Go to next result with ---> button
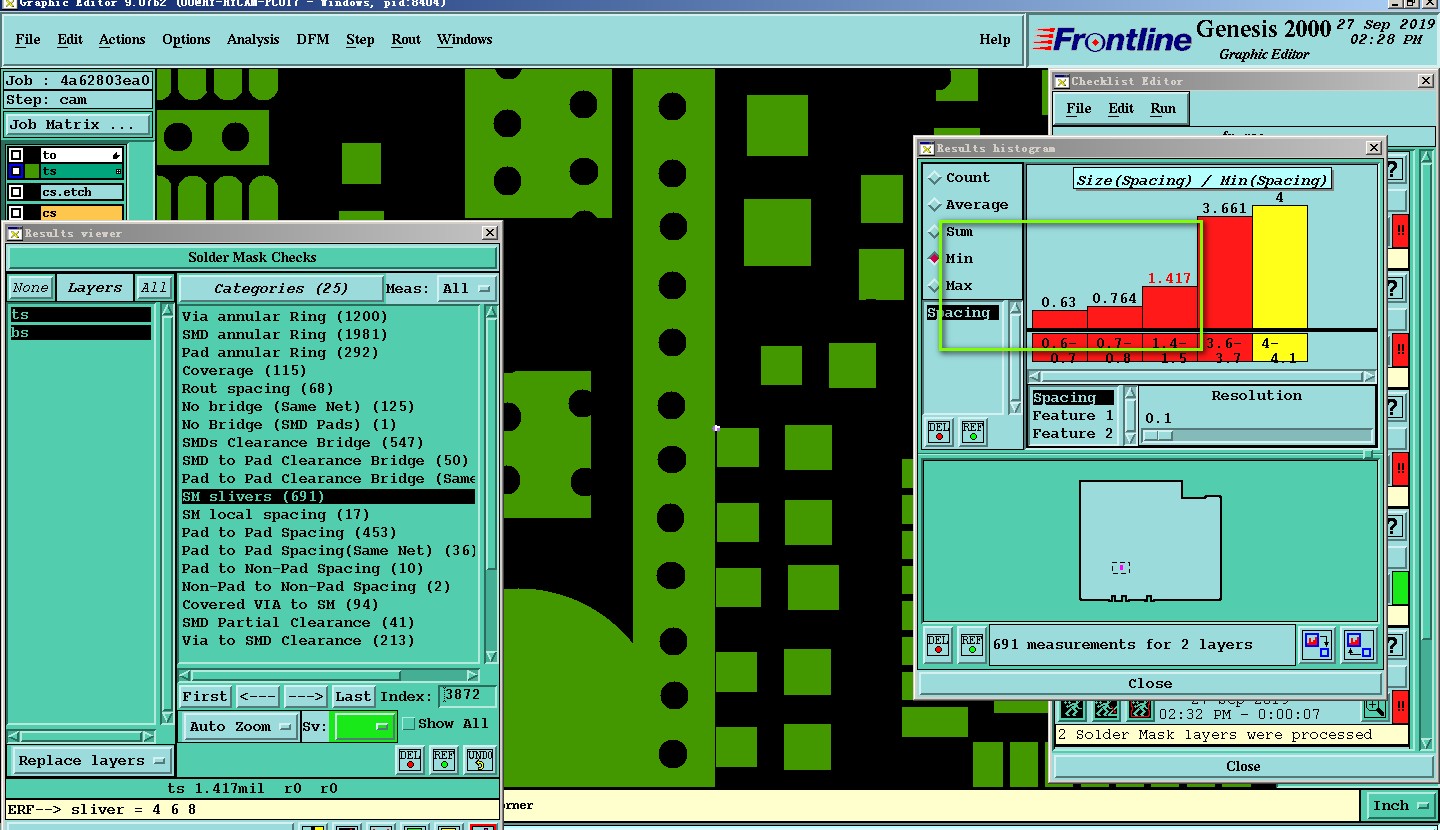The width and height of the screenshot is (1440, 830). click(305, 696)
